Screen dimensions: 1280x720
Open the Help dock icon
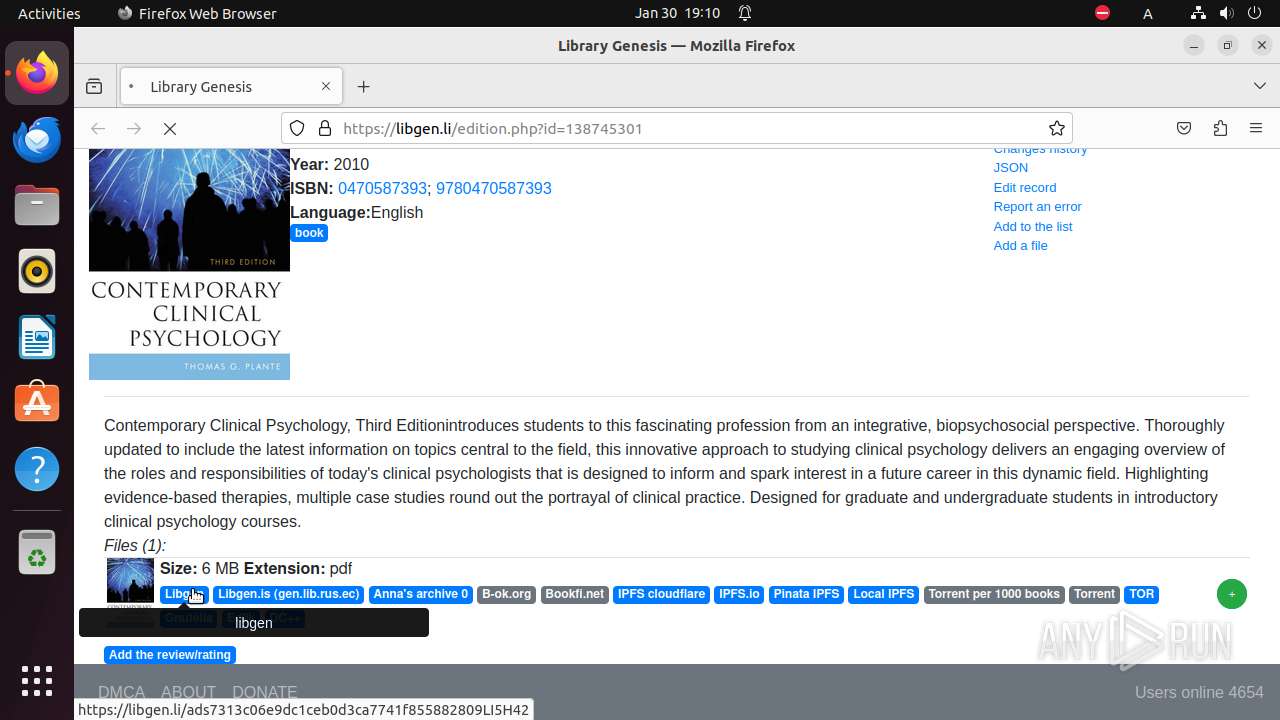point(37,469)
